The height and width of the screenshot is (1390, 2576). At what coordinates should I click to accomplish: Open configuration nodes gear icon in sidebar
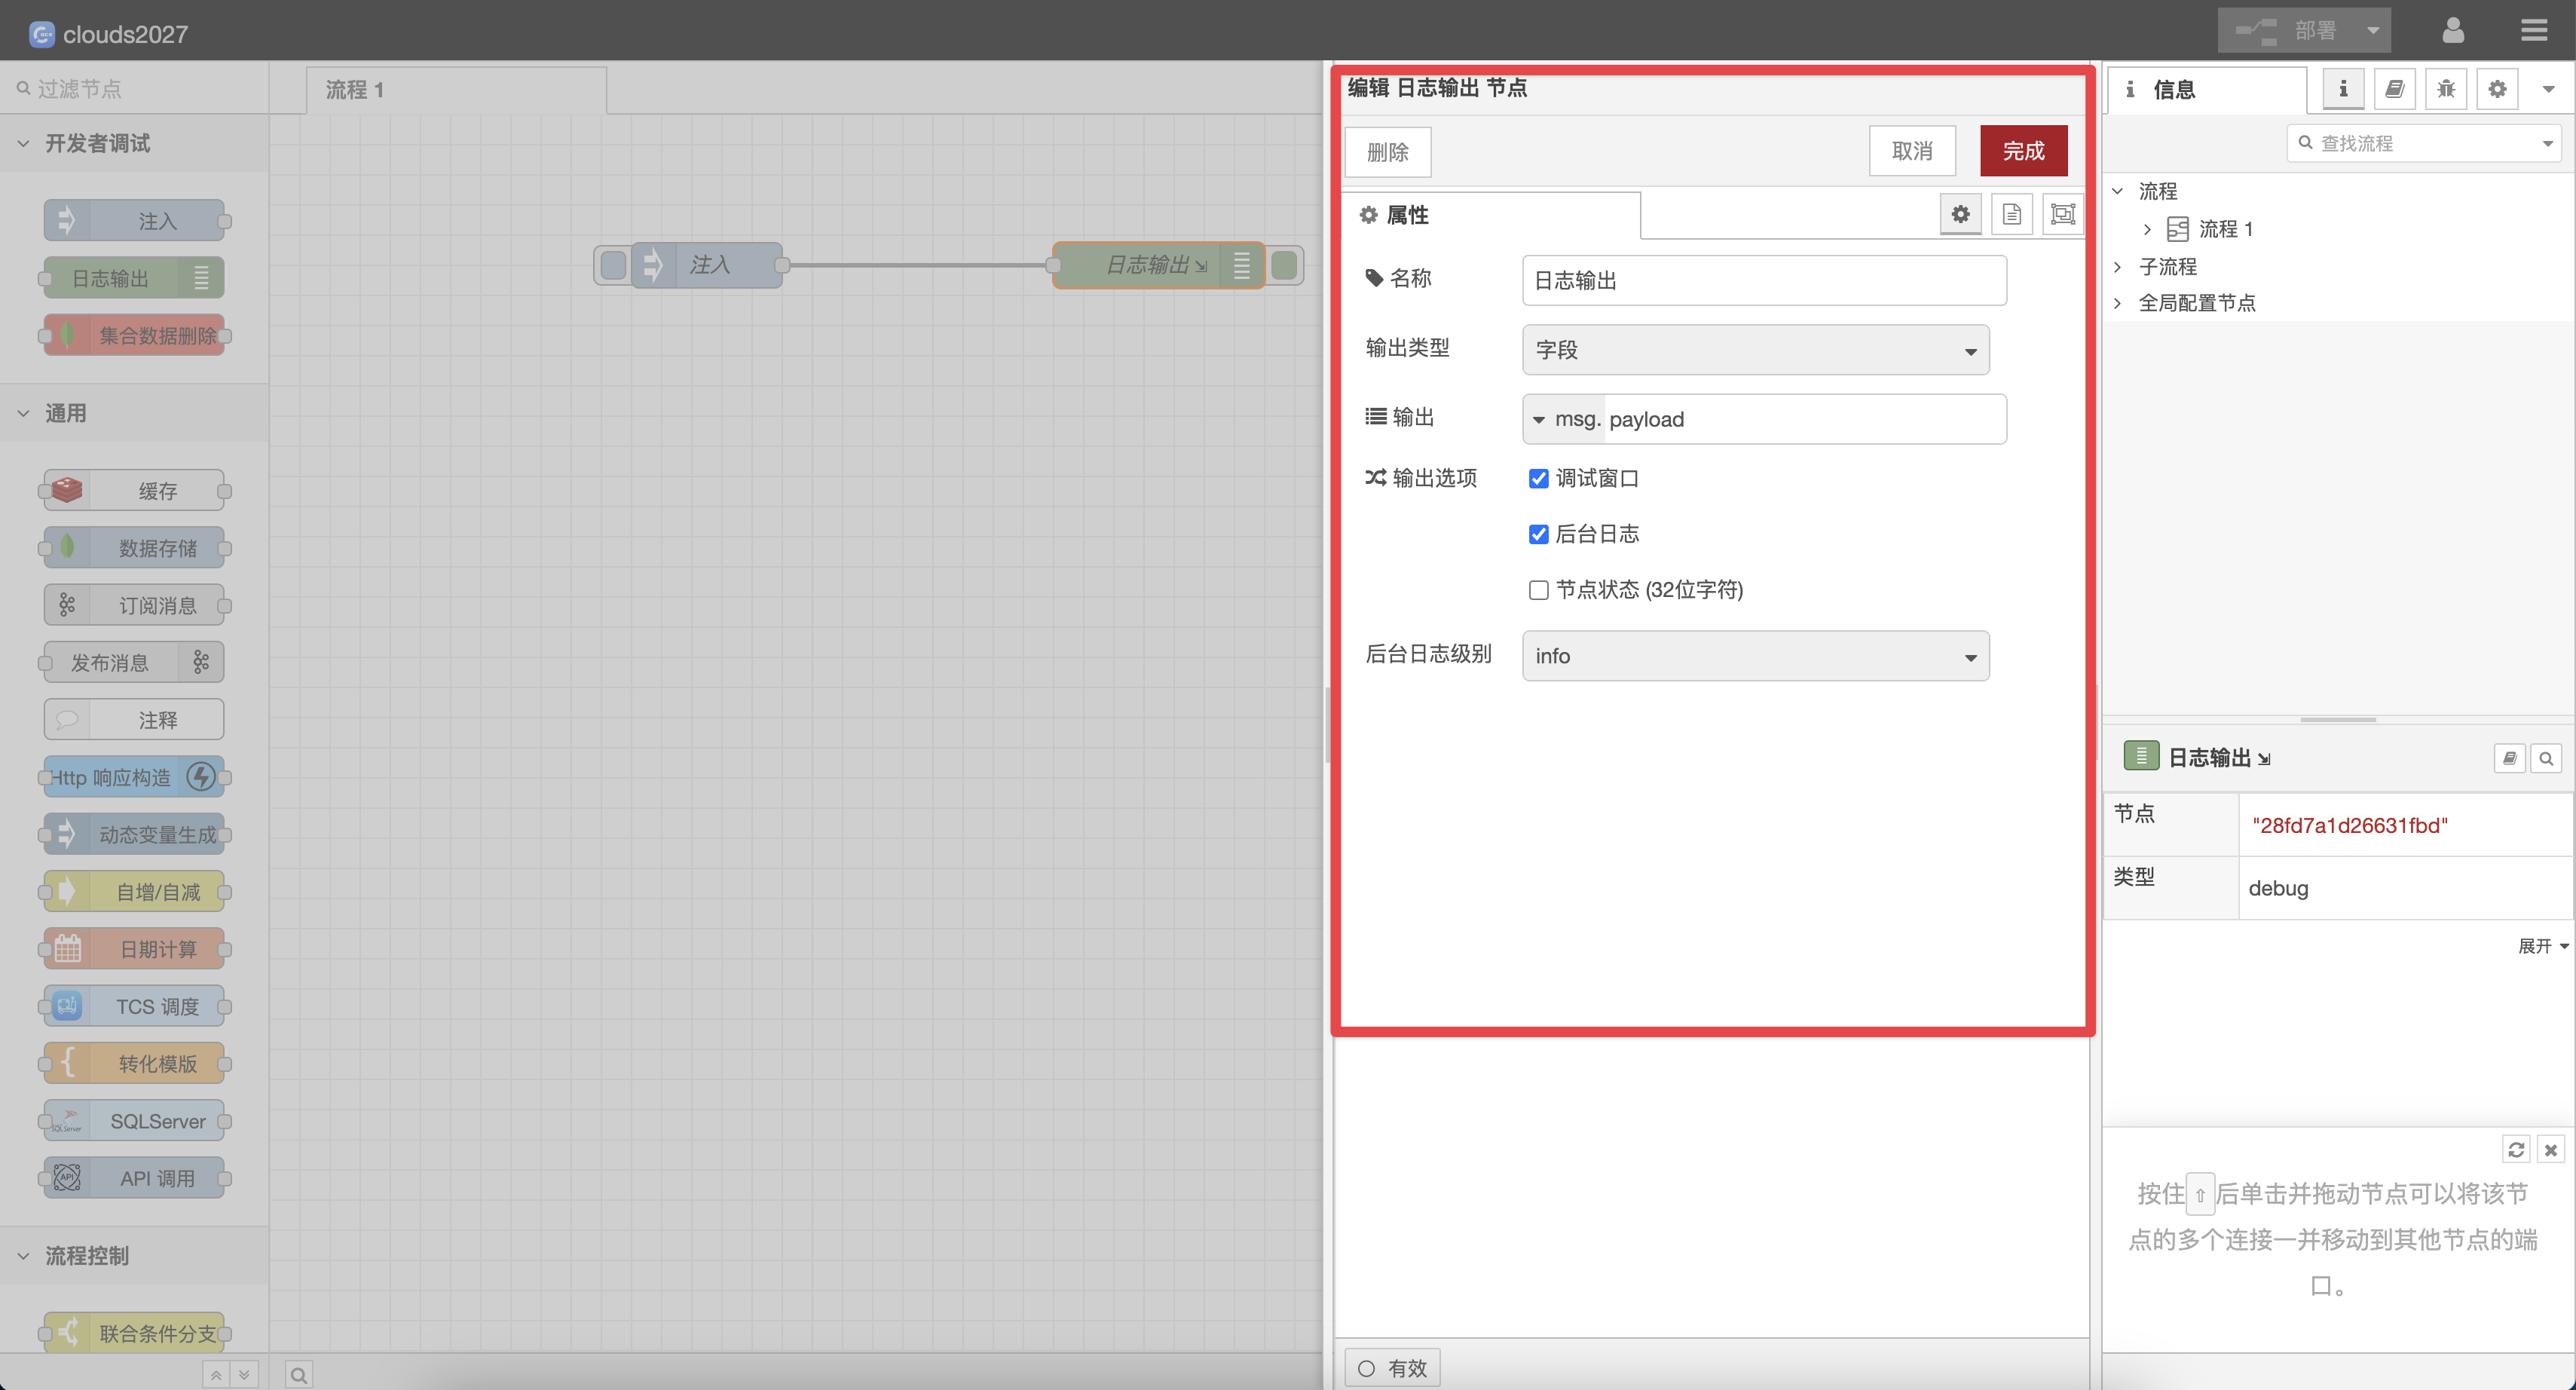2497,89
